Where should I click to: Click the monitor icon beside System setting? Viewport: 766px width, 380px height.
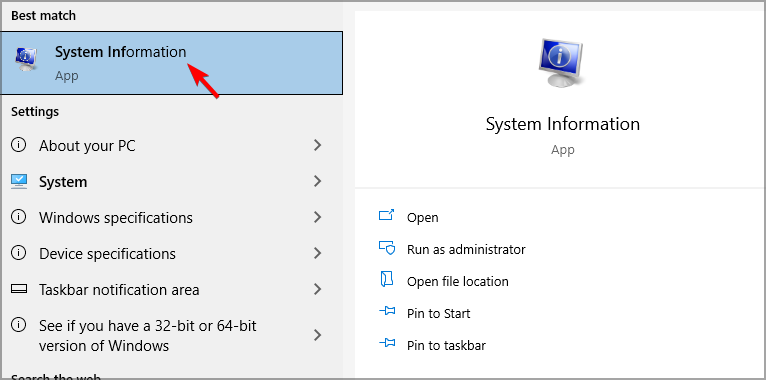(19, 181)
